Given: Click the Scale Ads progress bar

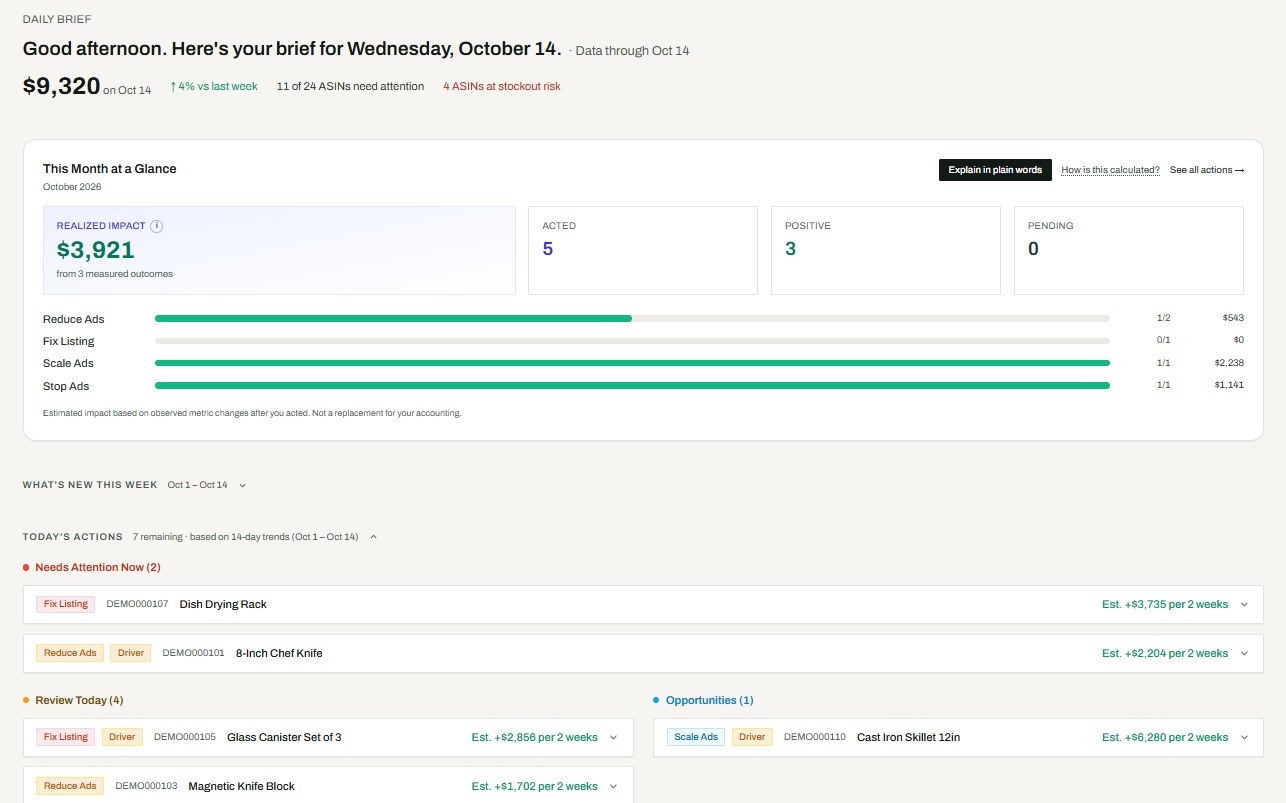Looking at the screenshot, I should tap(632, 363).
